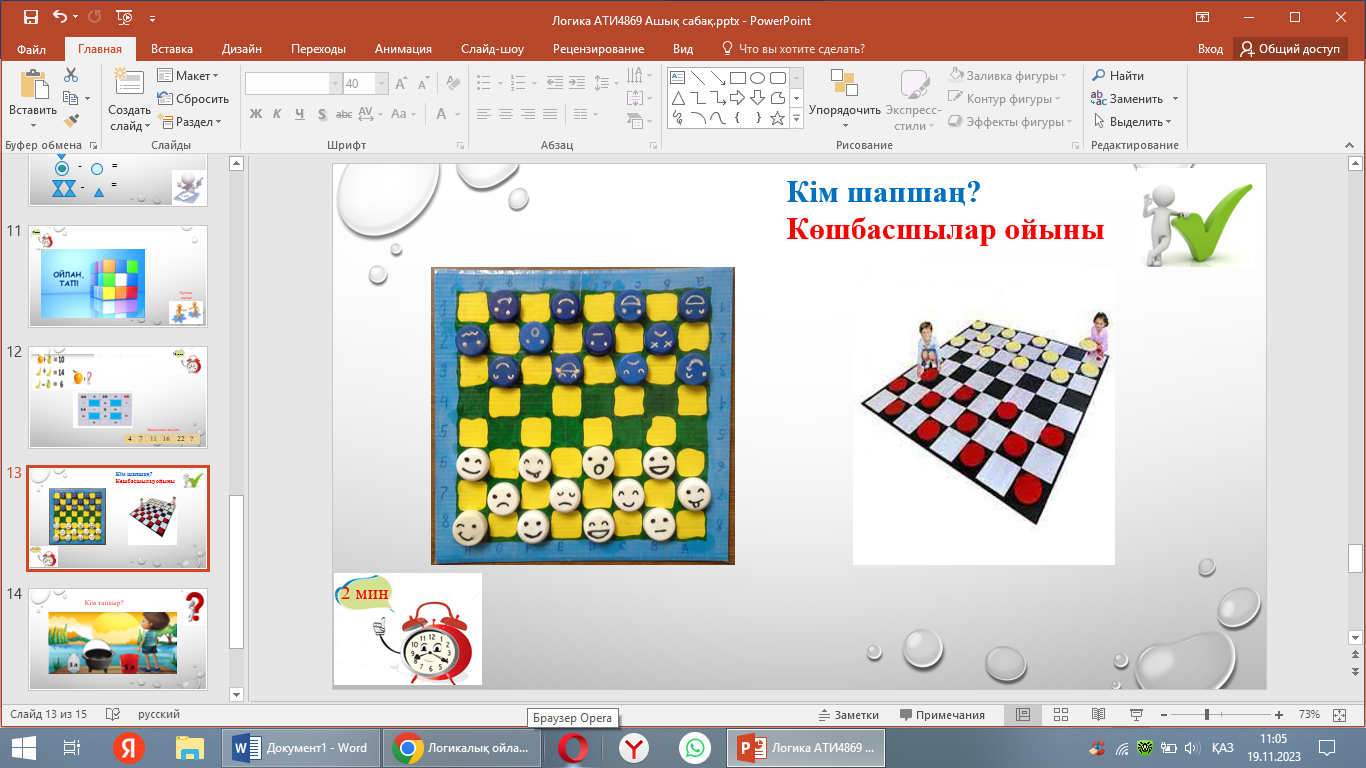The image size is (1366, 768).
Task: Click the Save icon in quick access toolbar
Action: [30, 18]
